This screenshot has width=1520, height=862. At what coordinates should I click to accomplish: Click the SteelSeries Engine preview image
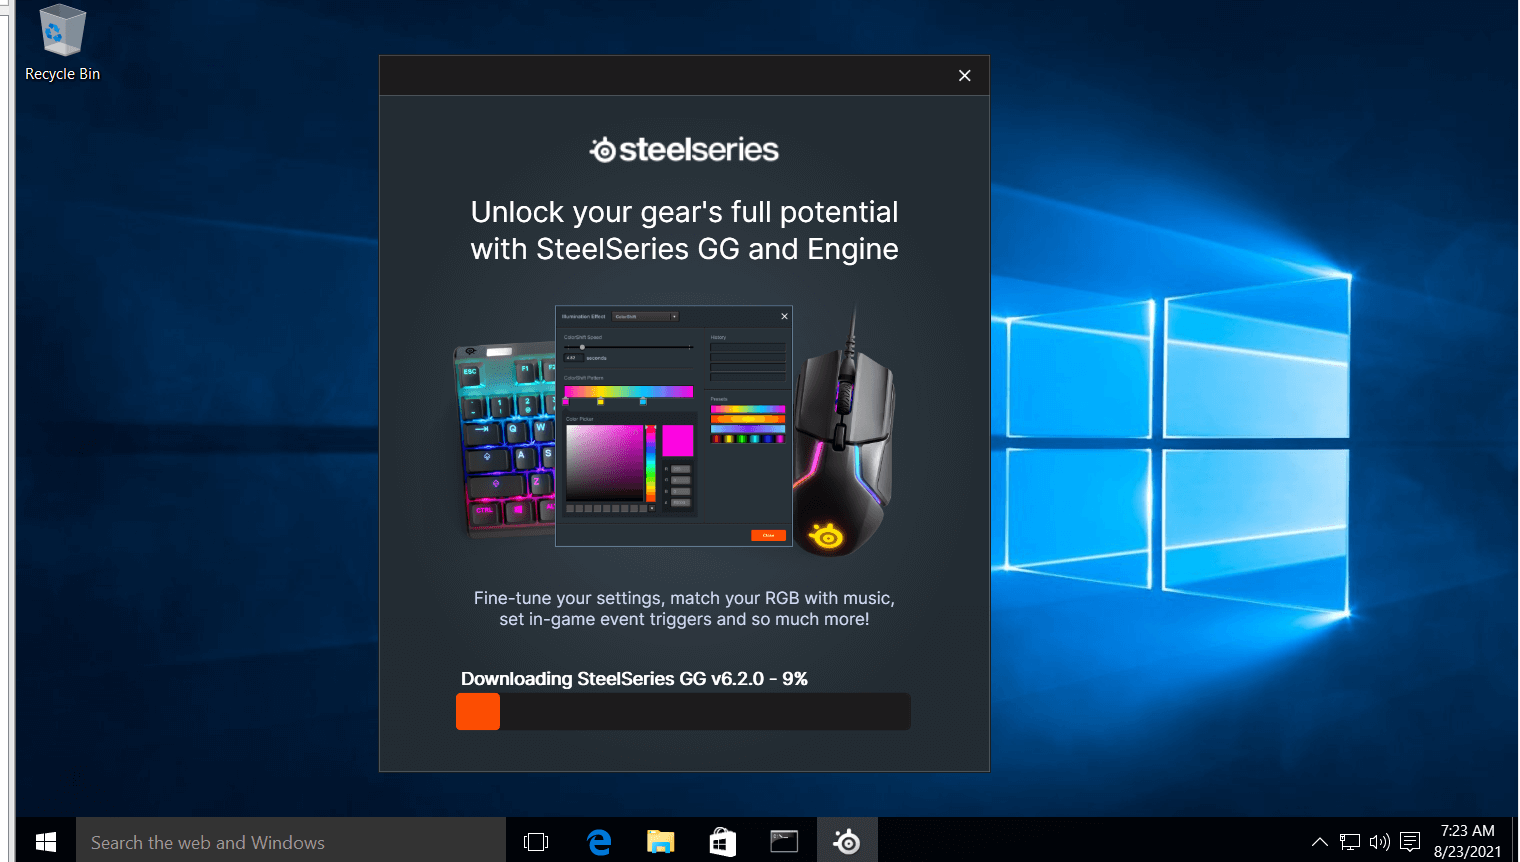pyautogui.click(x=674, y=428)
